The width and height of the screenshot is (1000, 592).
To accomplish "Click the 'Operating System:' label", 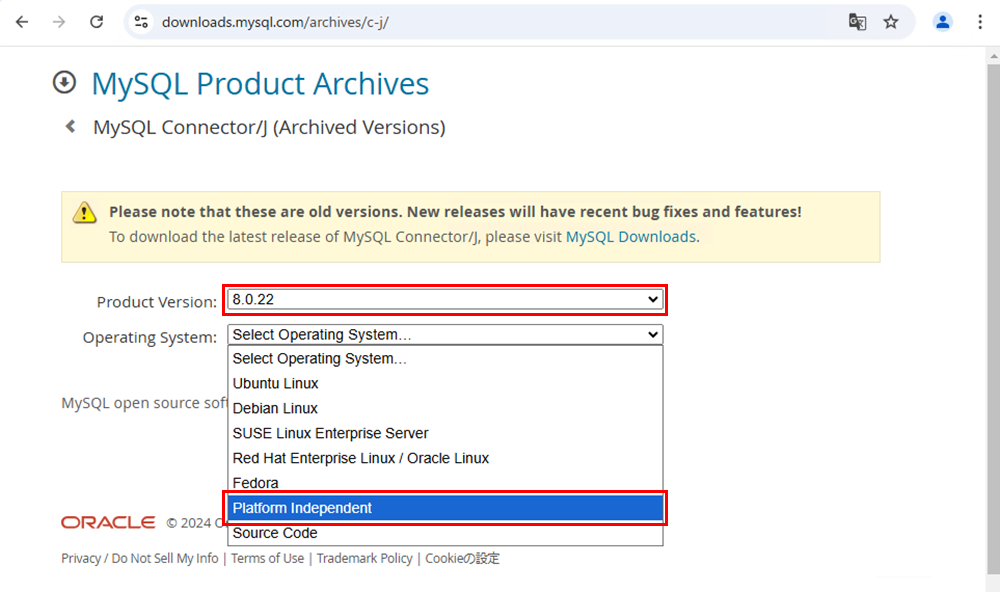I will pos(150,337).
